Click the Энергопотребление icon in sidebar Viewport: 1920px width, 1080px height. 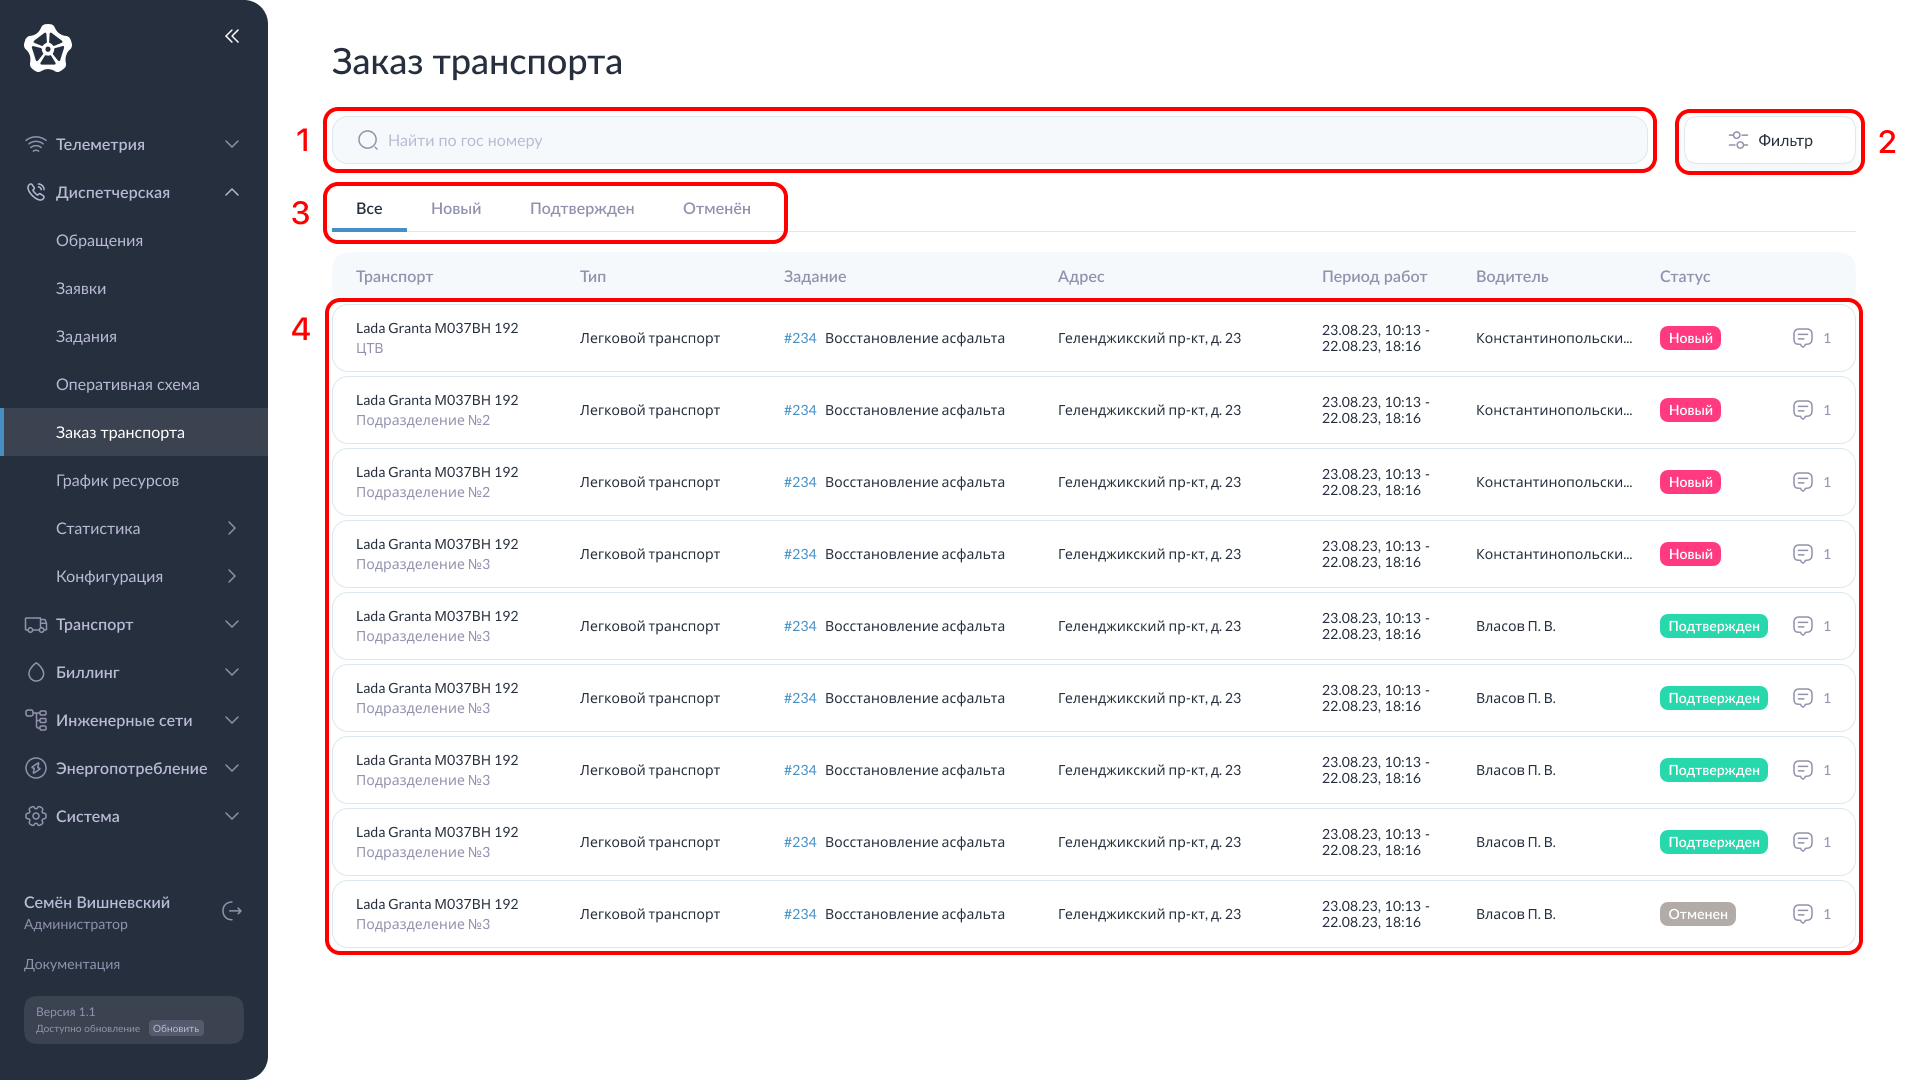click(x=36, y=768)
